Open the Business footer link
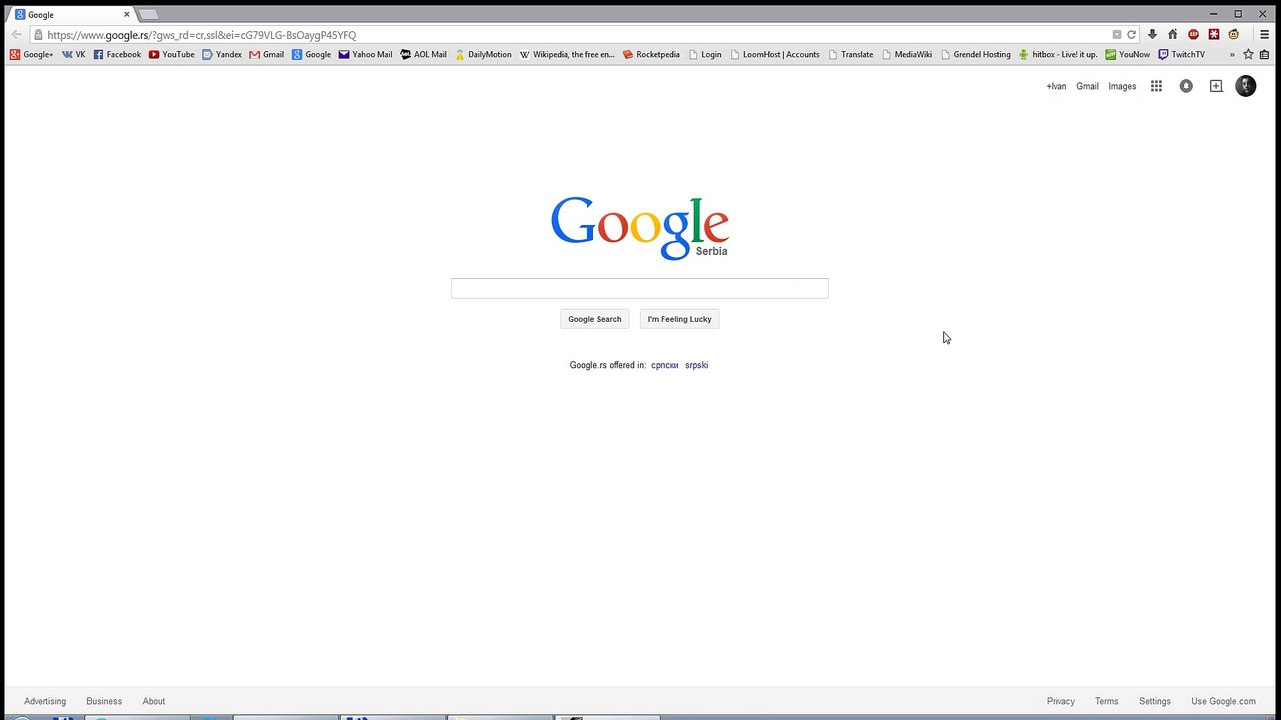The height and width of the screenshot is (720, 1281). [x=104, y=701]
